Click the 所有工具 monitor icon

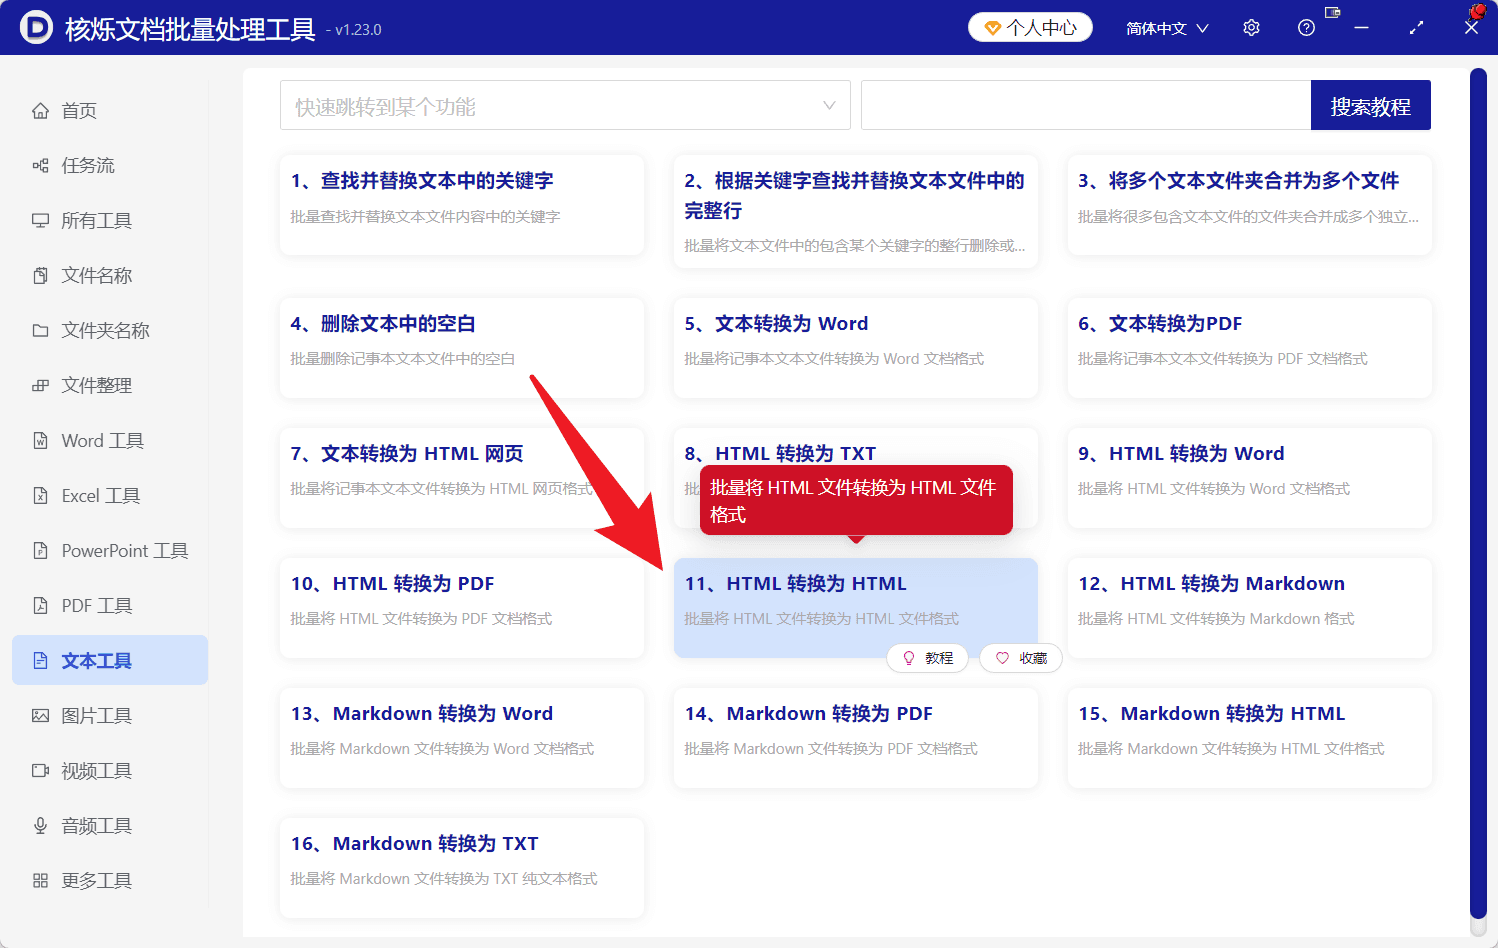click(x=40, y=220)
